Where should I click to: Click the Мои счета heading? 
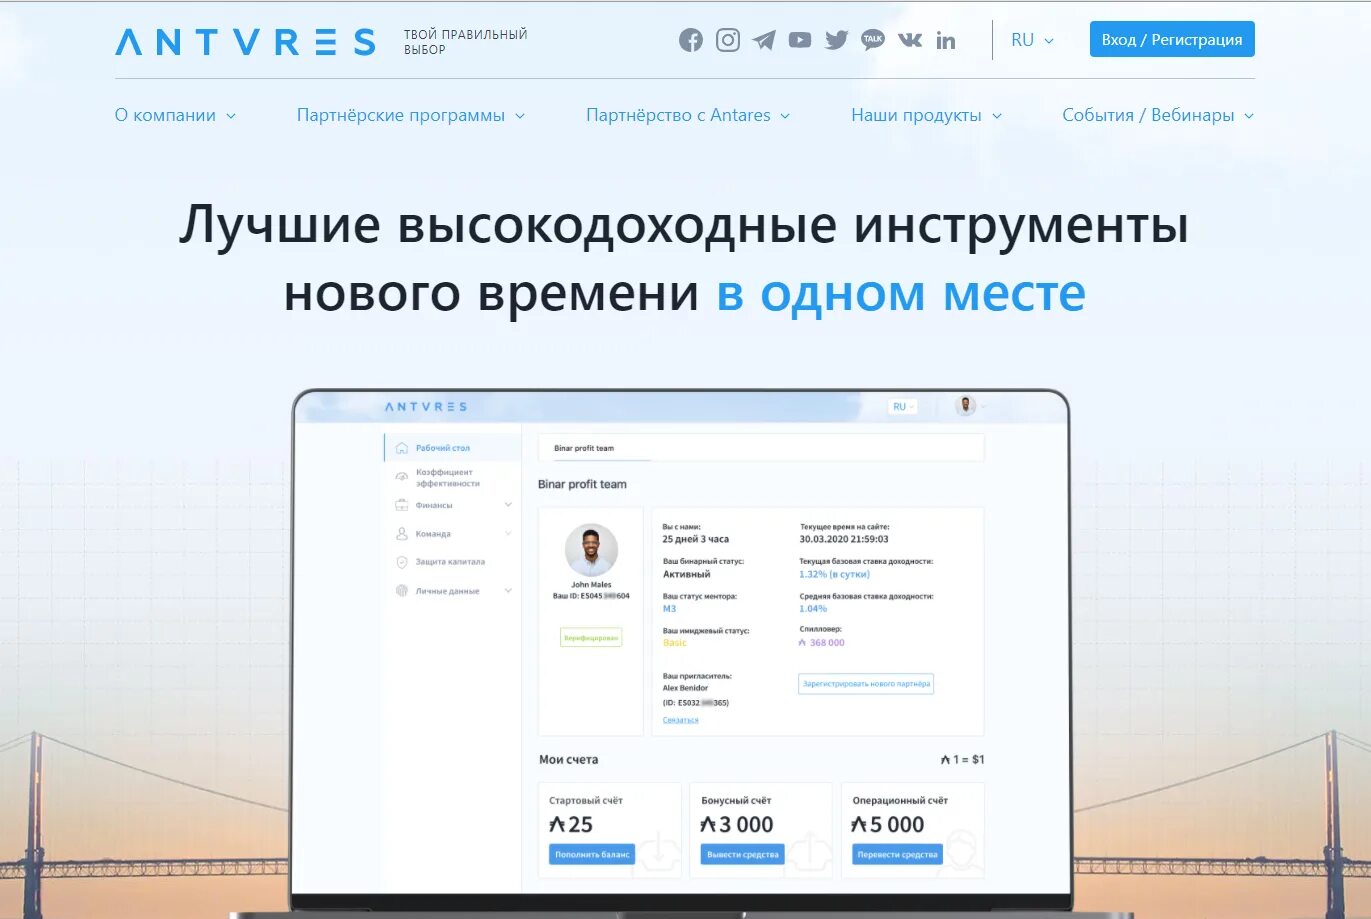[x=569, y=760]
